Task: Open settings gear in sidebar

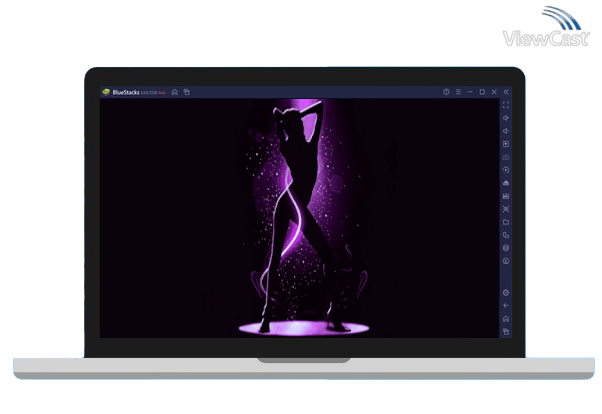Action: (506, 293)
